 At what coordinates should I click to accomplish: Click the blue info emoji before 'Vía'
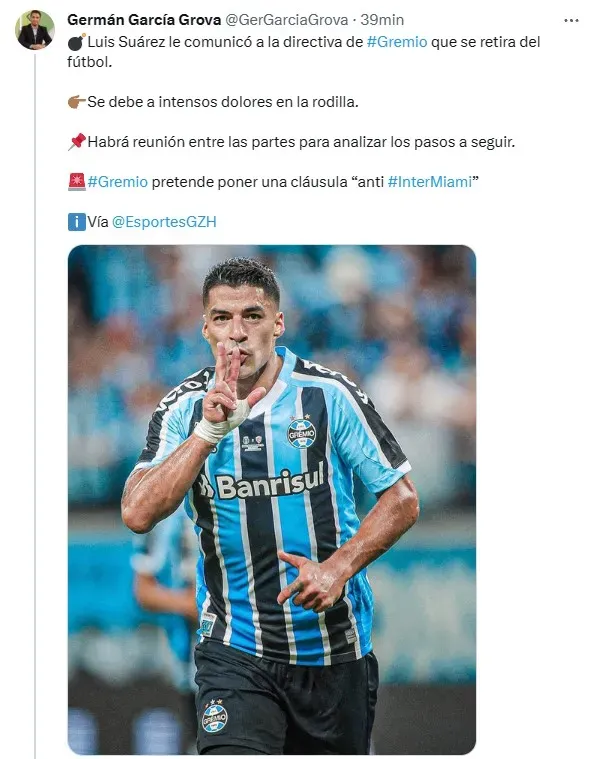tap(76, 222)
